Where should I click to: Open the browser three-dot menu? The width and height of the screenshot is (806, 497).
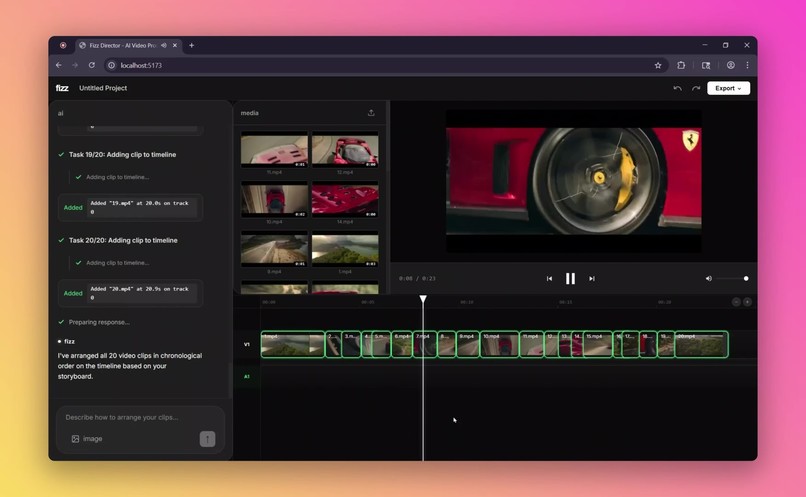click(747, 65)
